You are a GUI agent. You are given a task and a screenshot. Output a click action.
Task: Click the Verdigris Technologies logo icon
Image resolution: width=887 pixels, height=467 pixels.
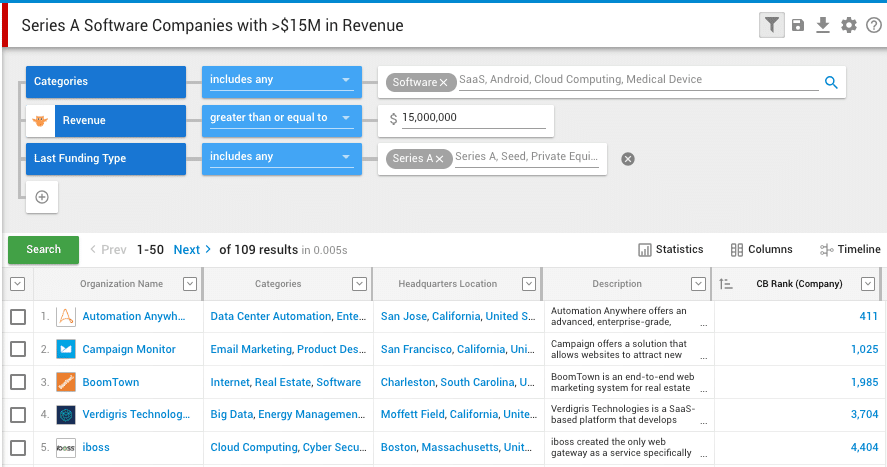pos(66,415)
